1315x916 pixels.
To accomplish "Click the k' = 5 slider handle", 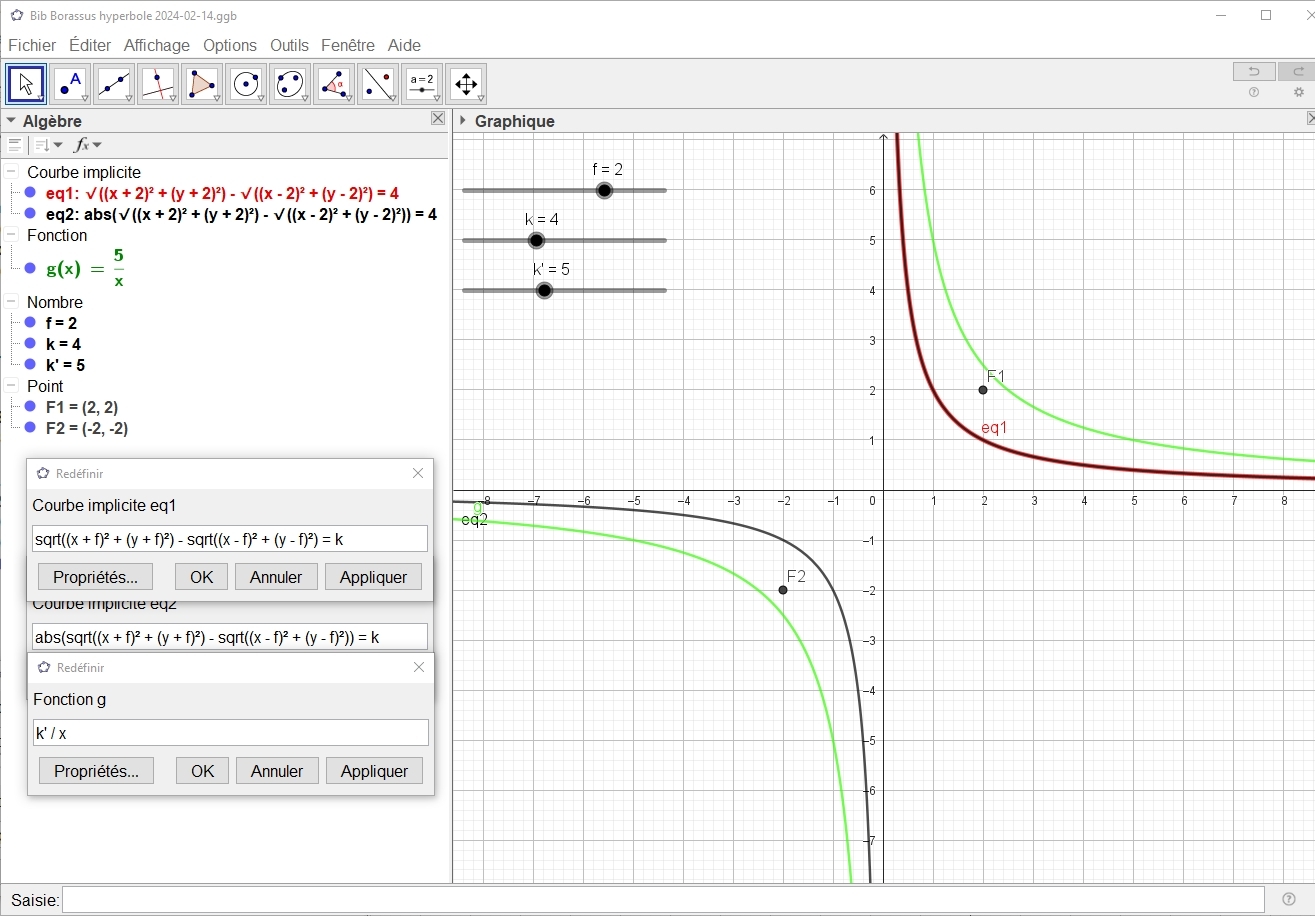I will point(544,290).
